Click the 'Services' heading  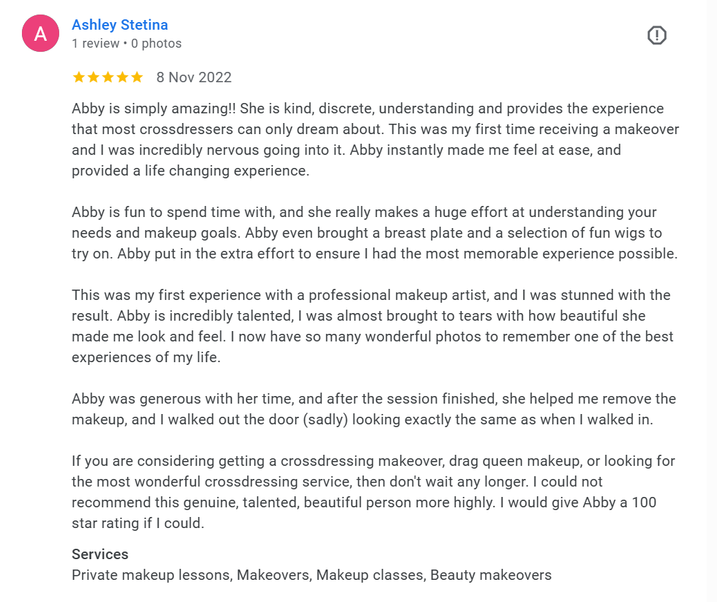[x=100, y=554]
